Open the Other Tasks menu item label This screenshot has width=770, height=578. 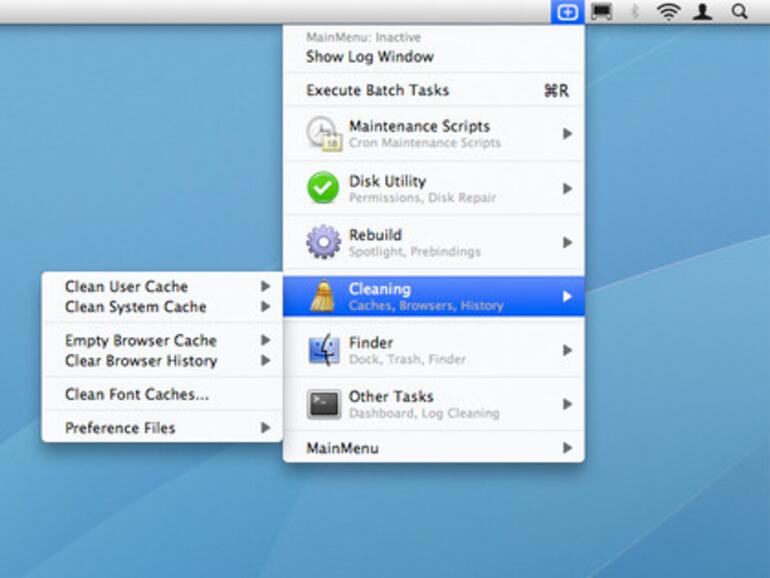tap(391, 396)
